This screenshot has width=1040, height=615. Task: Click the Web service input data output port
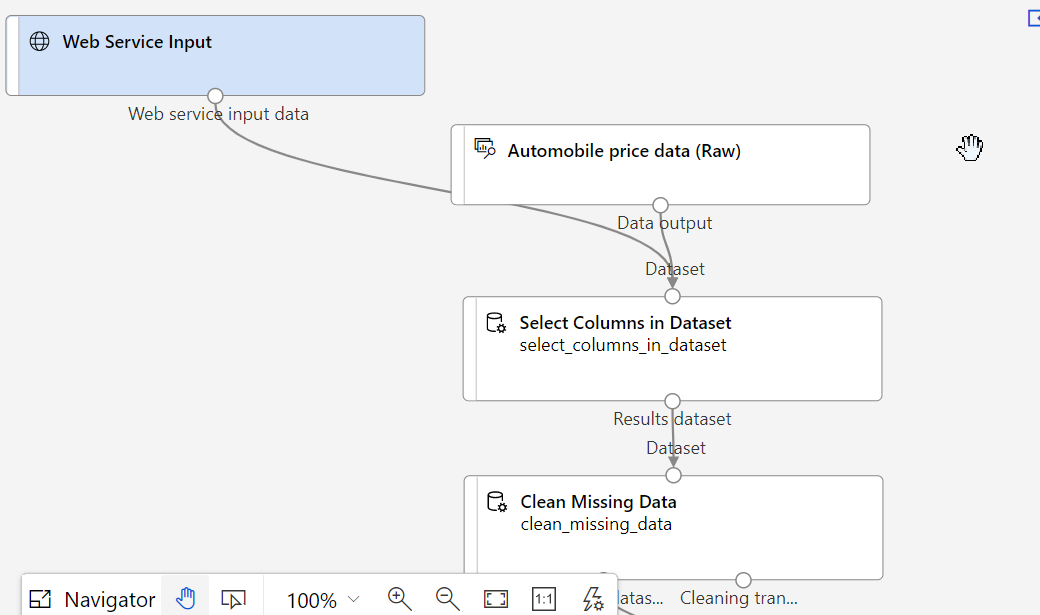pyautogui.click(x=215, y=96)
